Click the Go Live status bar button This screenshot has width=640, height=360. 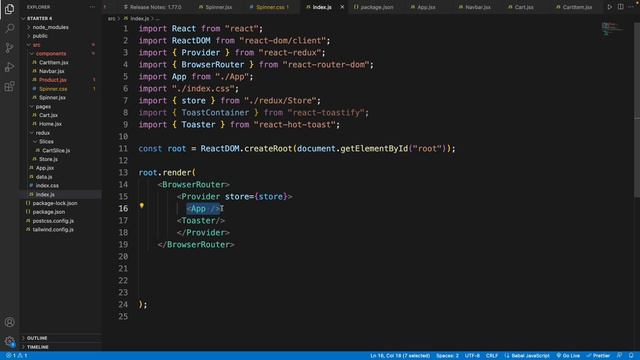[568, 356]
